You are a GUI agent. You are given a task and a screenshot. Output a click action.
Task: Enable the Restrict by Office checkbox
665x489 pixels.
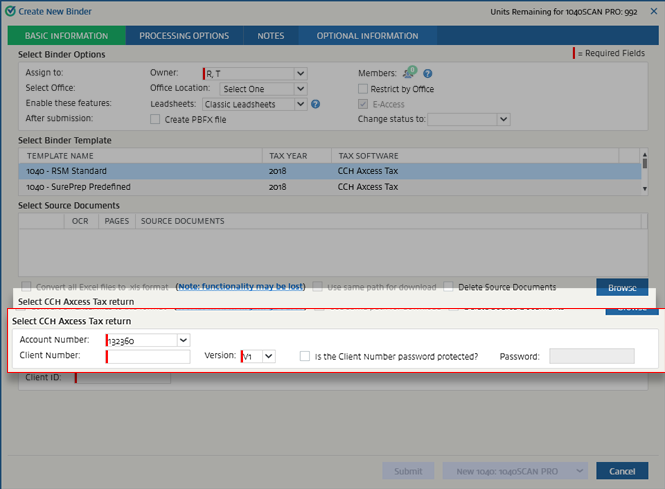coord(363,89)
